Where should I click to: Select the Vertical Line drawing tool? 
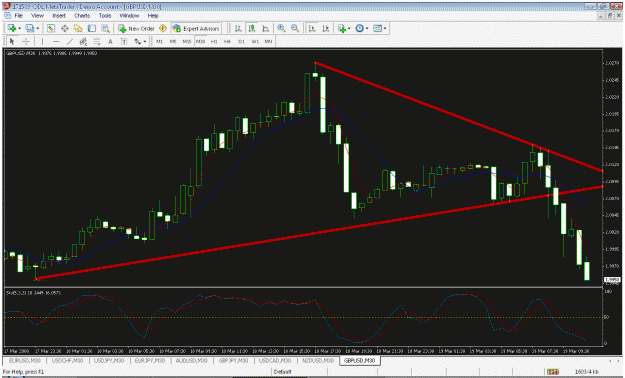42,41
